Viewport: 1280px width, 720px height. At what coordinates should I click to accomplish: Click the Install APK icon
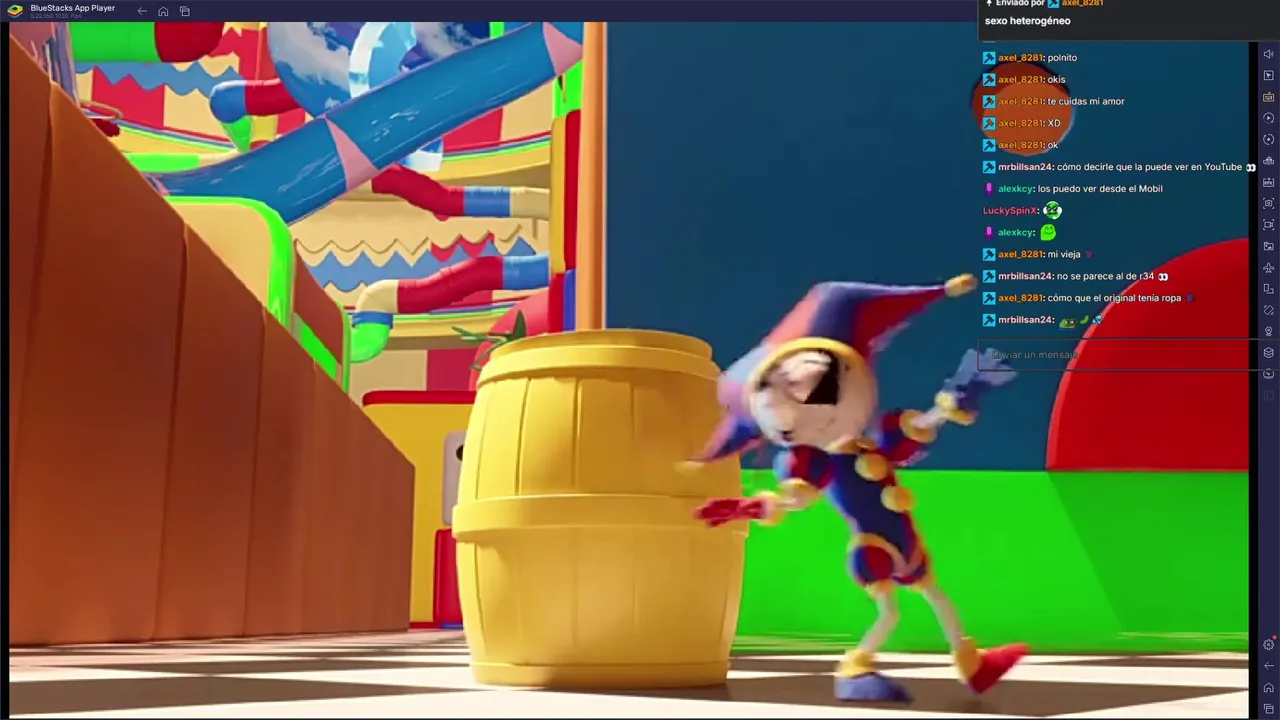(1269, 182)
